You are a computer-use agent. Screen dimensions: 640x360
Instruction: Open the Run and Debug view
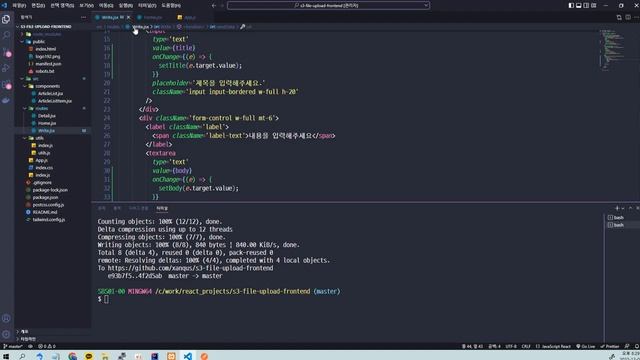click(x=6, y=69)
